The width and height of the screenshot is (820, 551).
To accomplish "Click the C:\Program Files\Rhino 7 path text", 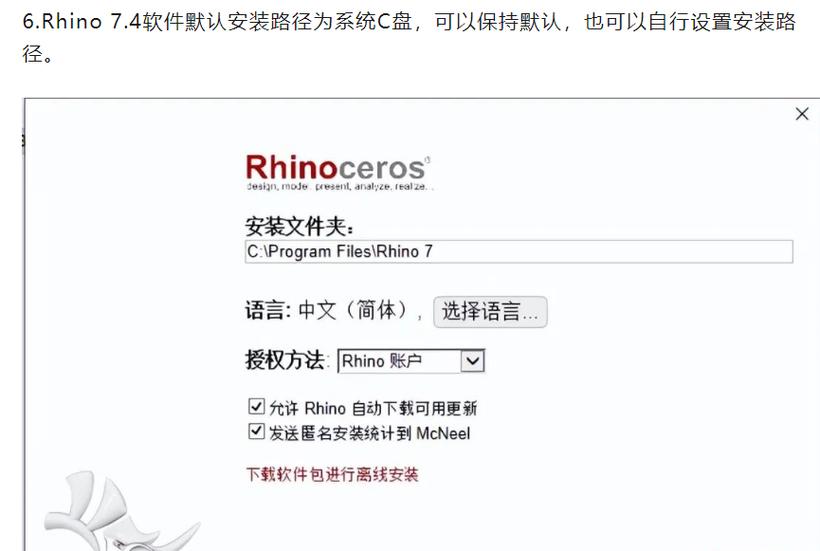I will point(339,251).
